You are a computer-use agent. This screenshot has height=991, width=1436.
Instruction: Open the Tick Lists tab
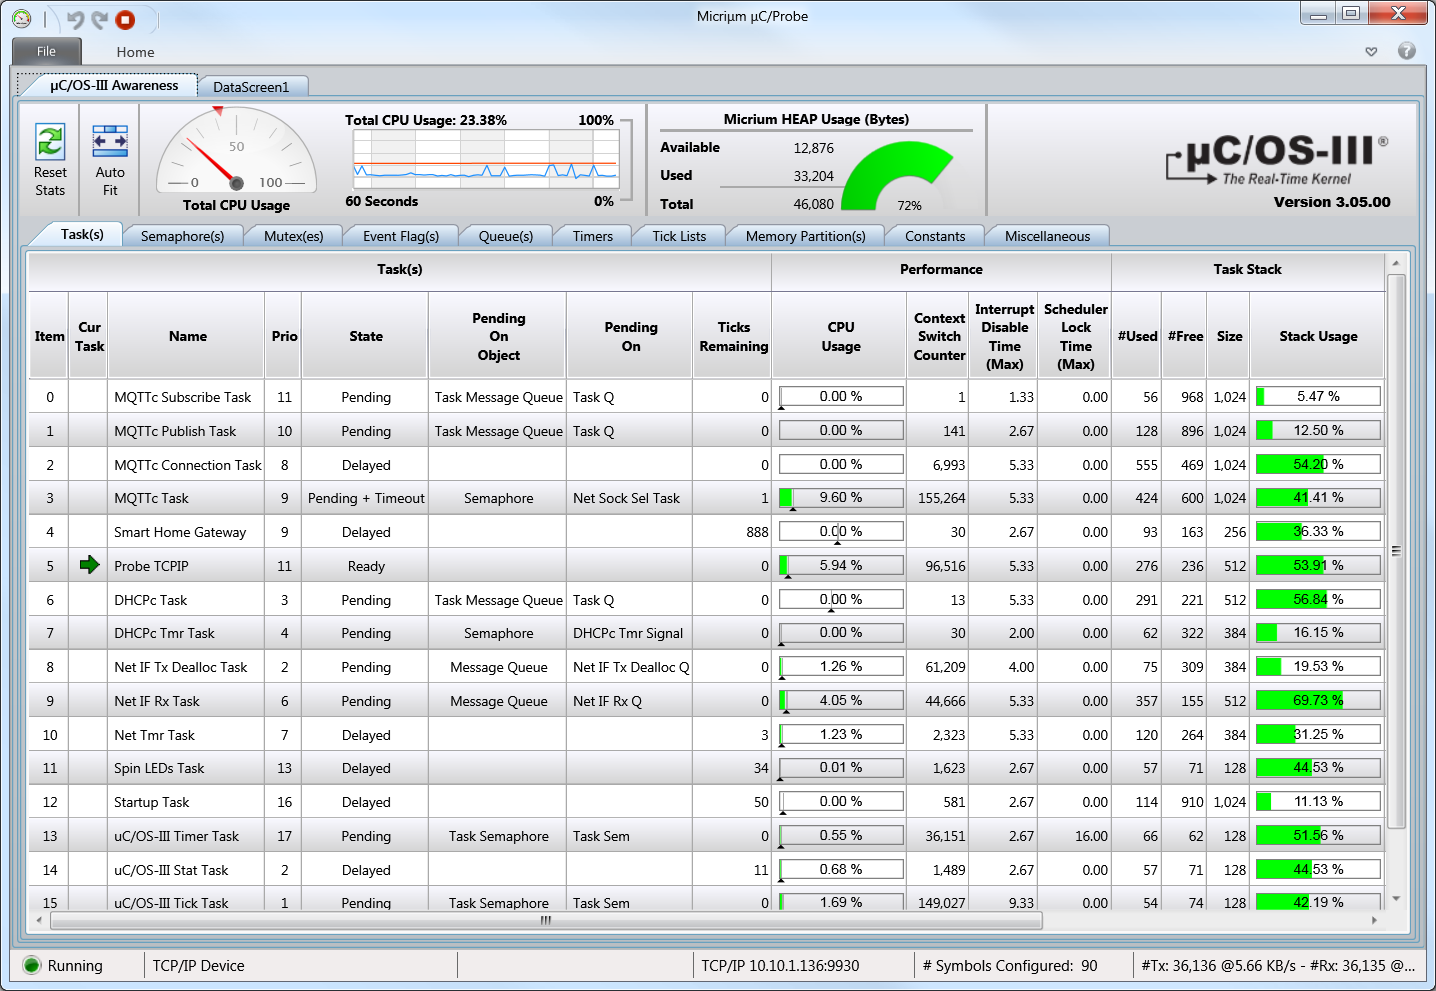click(679, 236)
